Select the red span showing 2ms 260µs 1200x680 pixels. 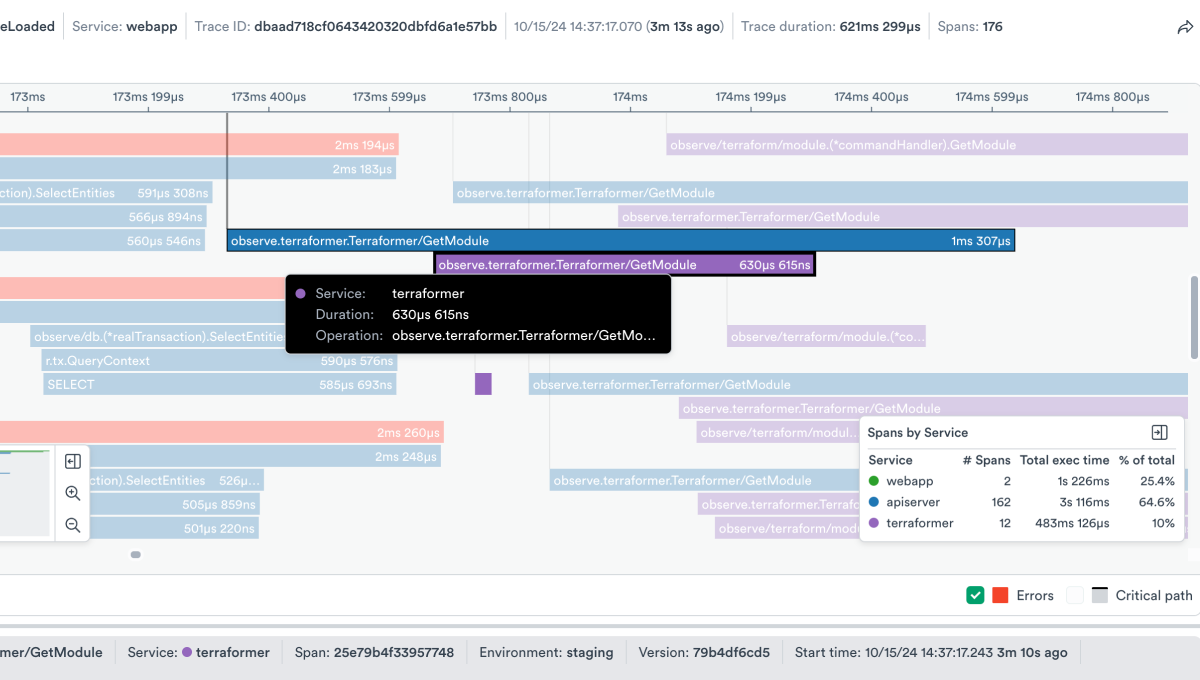(222, 433)
